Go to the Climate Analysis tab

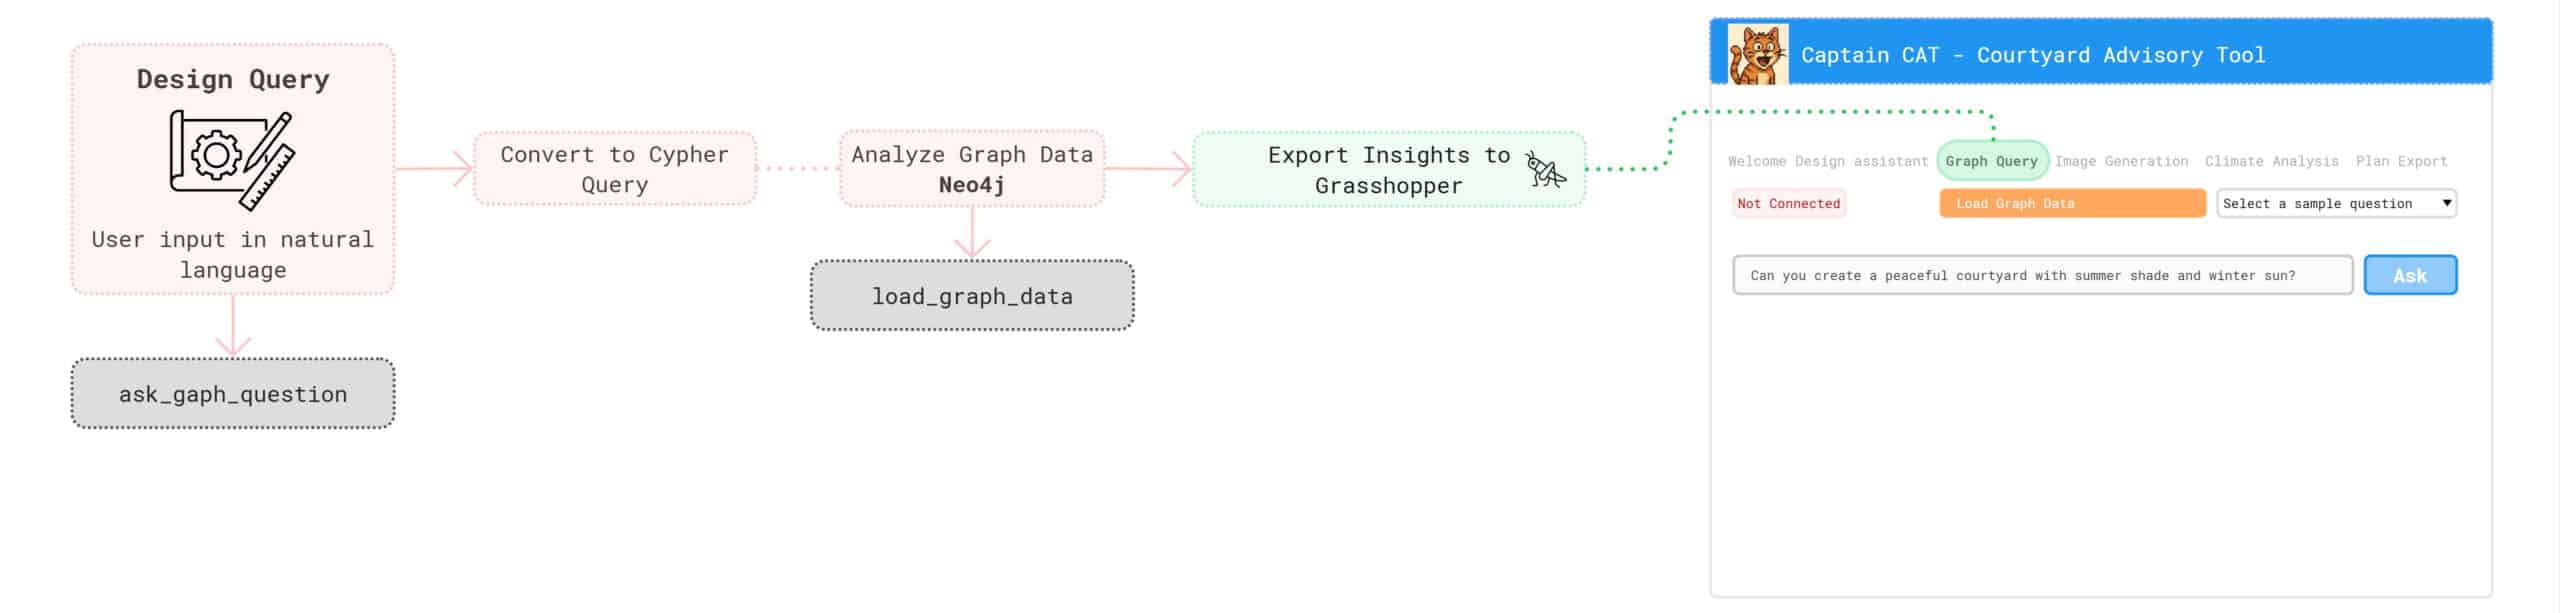click(x=2271, y=161)
